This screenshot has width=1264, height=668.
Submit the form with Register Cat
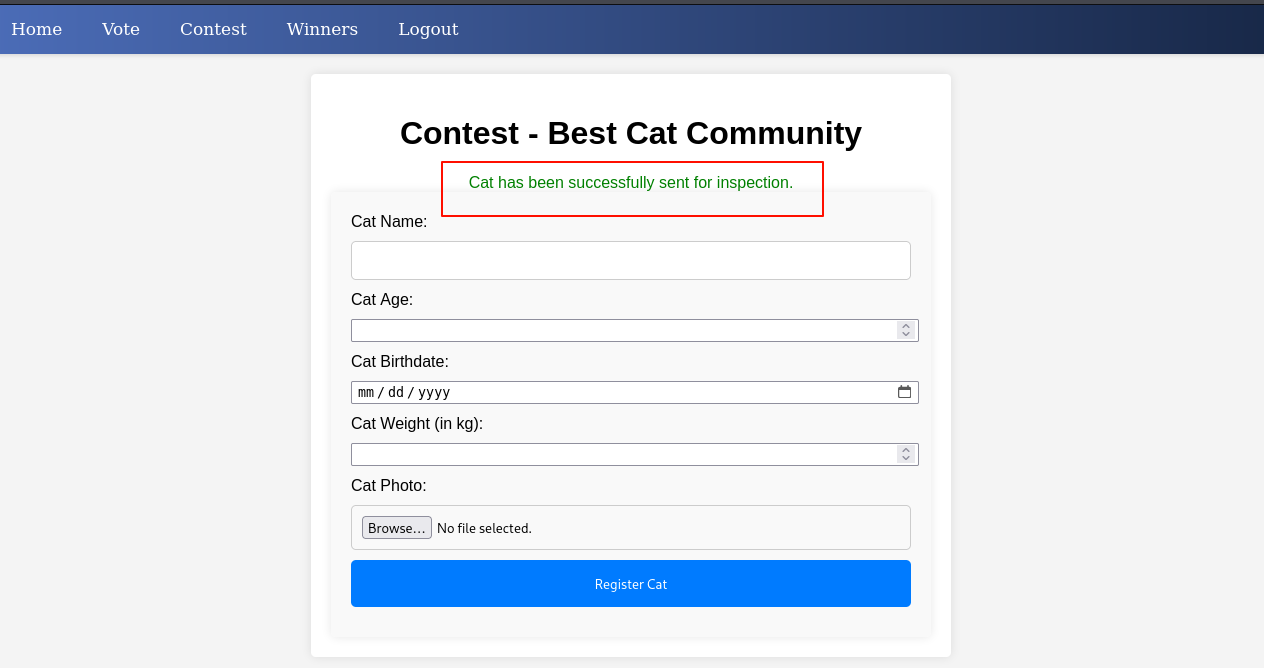point(630,584)
